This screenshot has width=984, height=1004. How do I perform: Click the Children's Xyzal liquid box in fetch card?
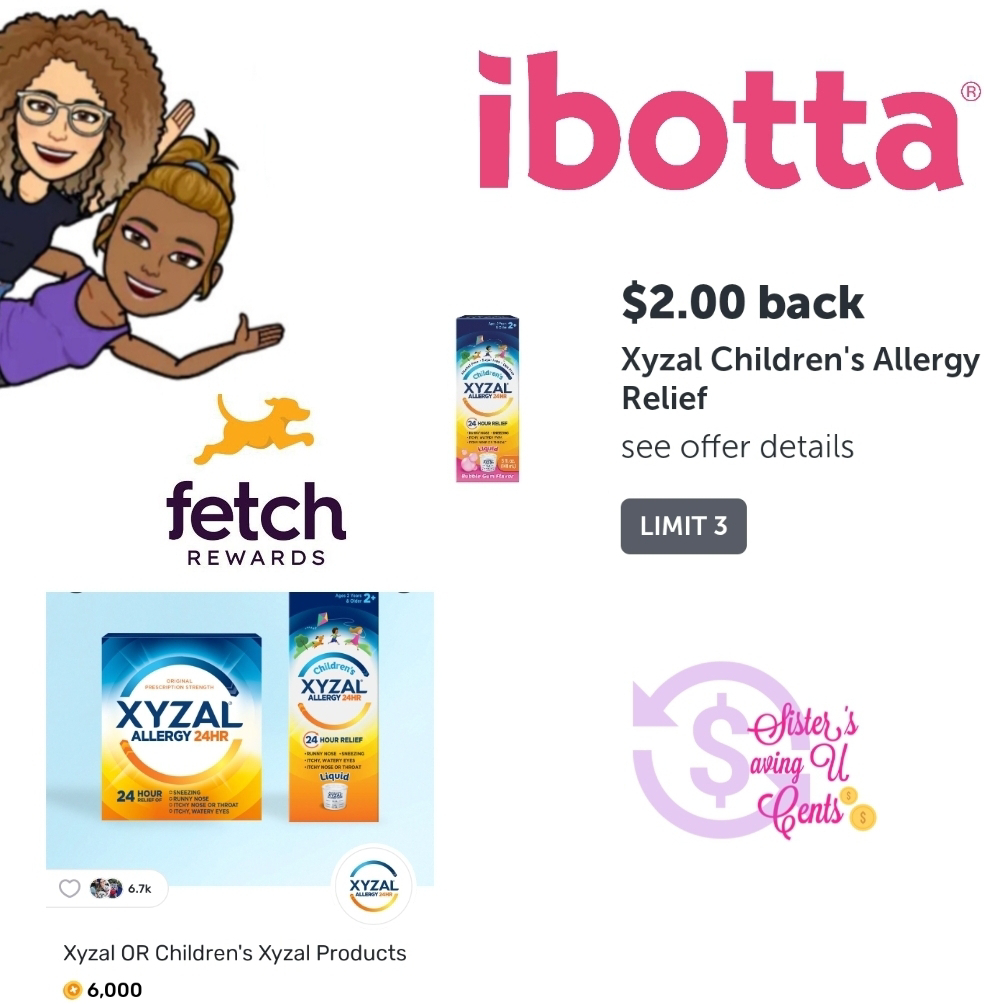point(334,707)
